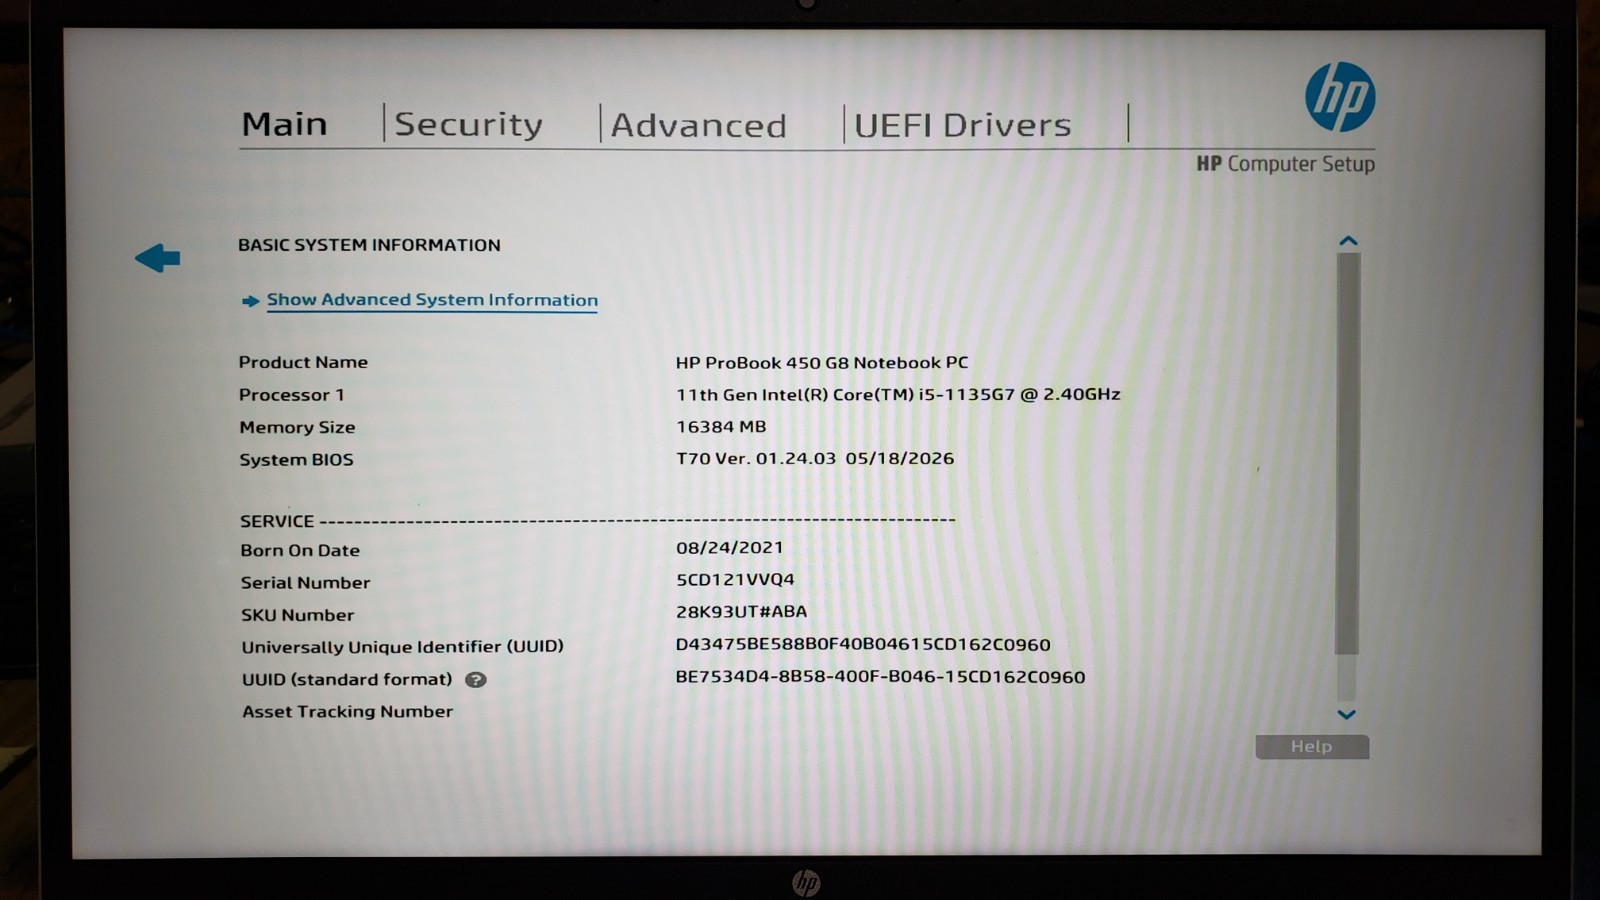This screenshot has height=900, width=1600.
Task: Select the serial number 5CD121VVQ4
Action: (x=735, y=579)
